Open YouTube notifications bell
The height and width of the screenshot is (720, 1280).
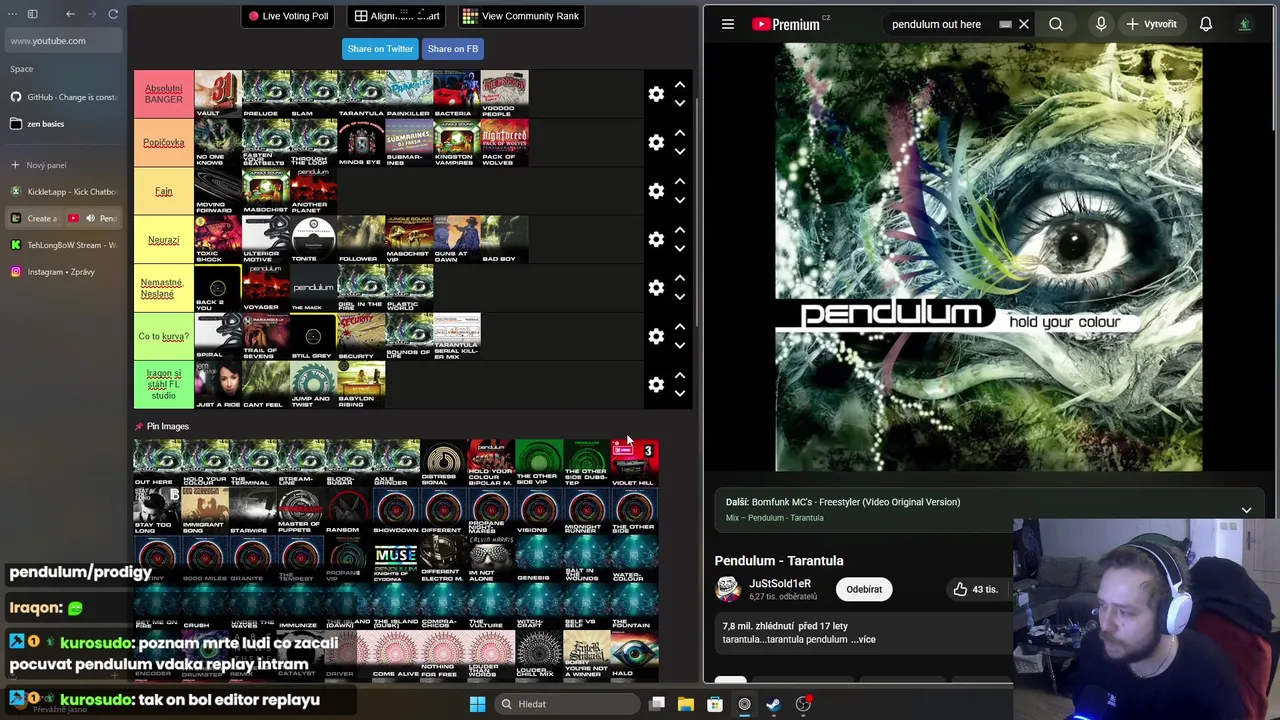pyautogui.click(x=1206, y=24)
